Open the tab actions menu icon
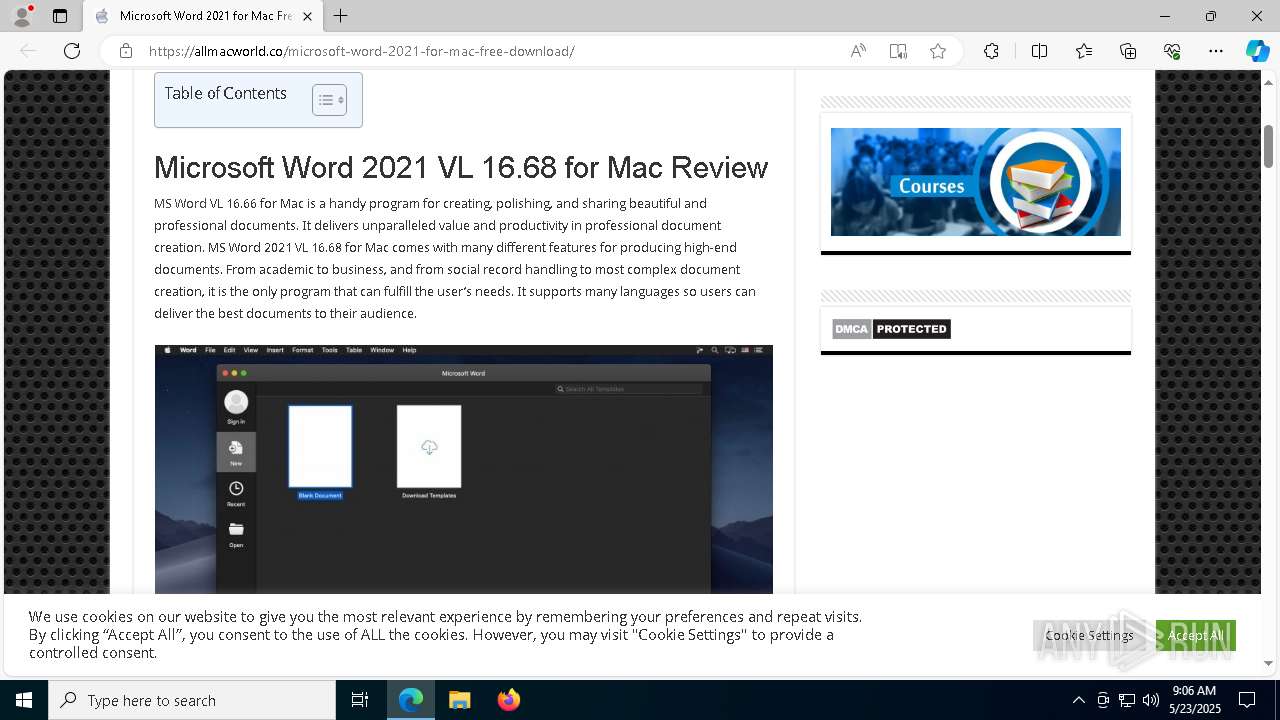Screen dimensions: 1280x720 pyautogui.click(x=60, y=16)
